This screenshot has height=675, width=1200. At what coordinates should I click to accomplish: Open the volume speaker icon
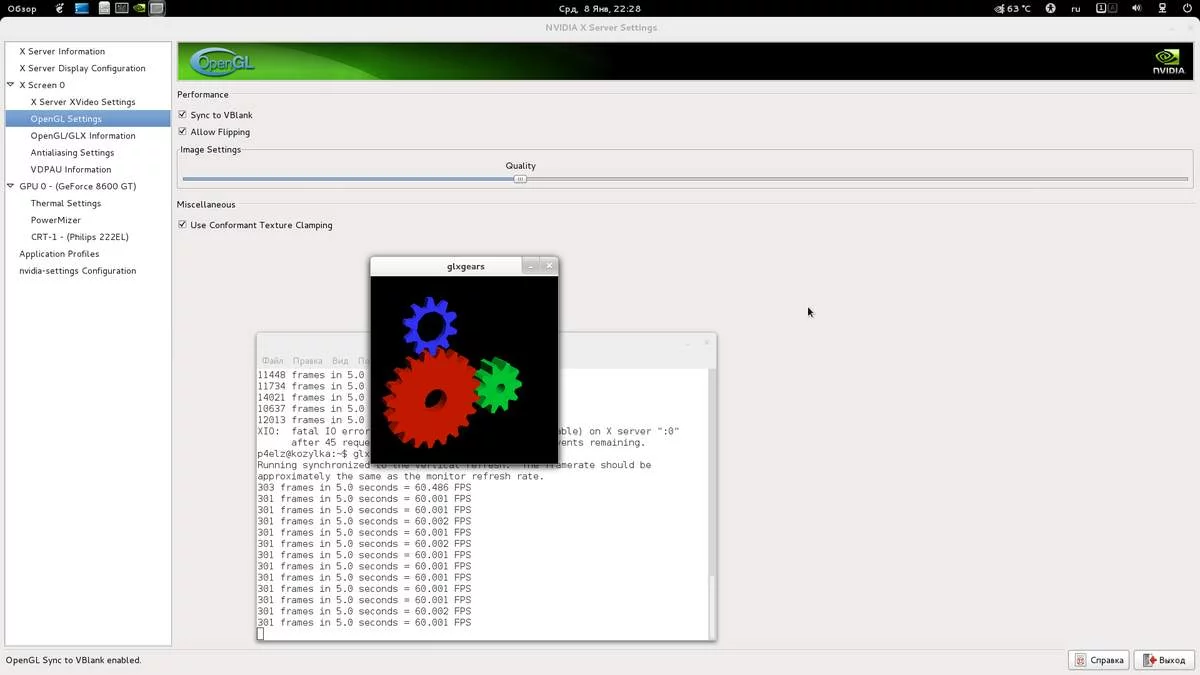click(x=1136, y=9)
